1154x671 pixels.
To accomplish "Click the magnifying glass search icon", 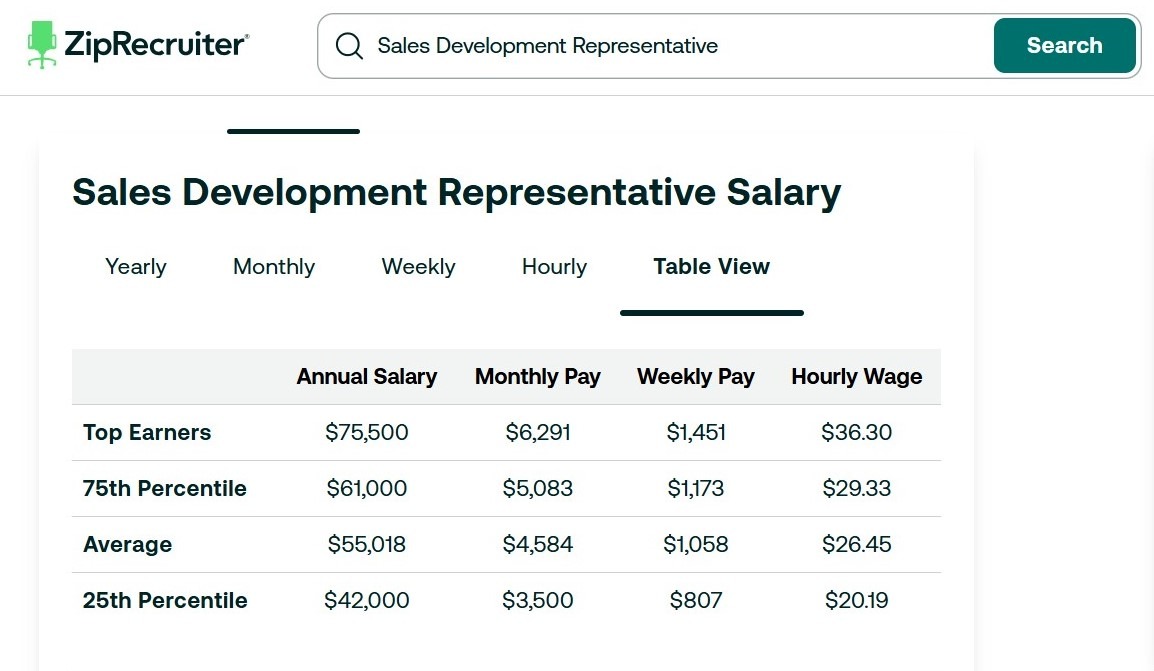I will pos(349,46).
